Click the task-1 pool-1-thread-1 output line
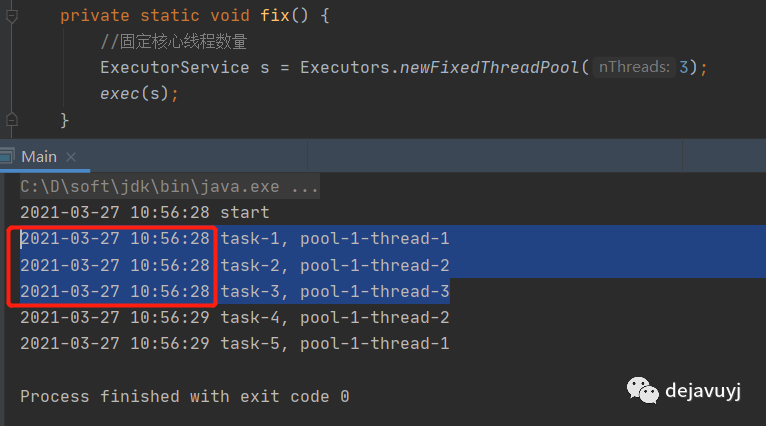766x426 pixels. [334, 239]
